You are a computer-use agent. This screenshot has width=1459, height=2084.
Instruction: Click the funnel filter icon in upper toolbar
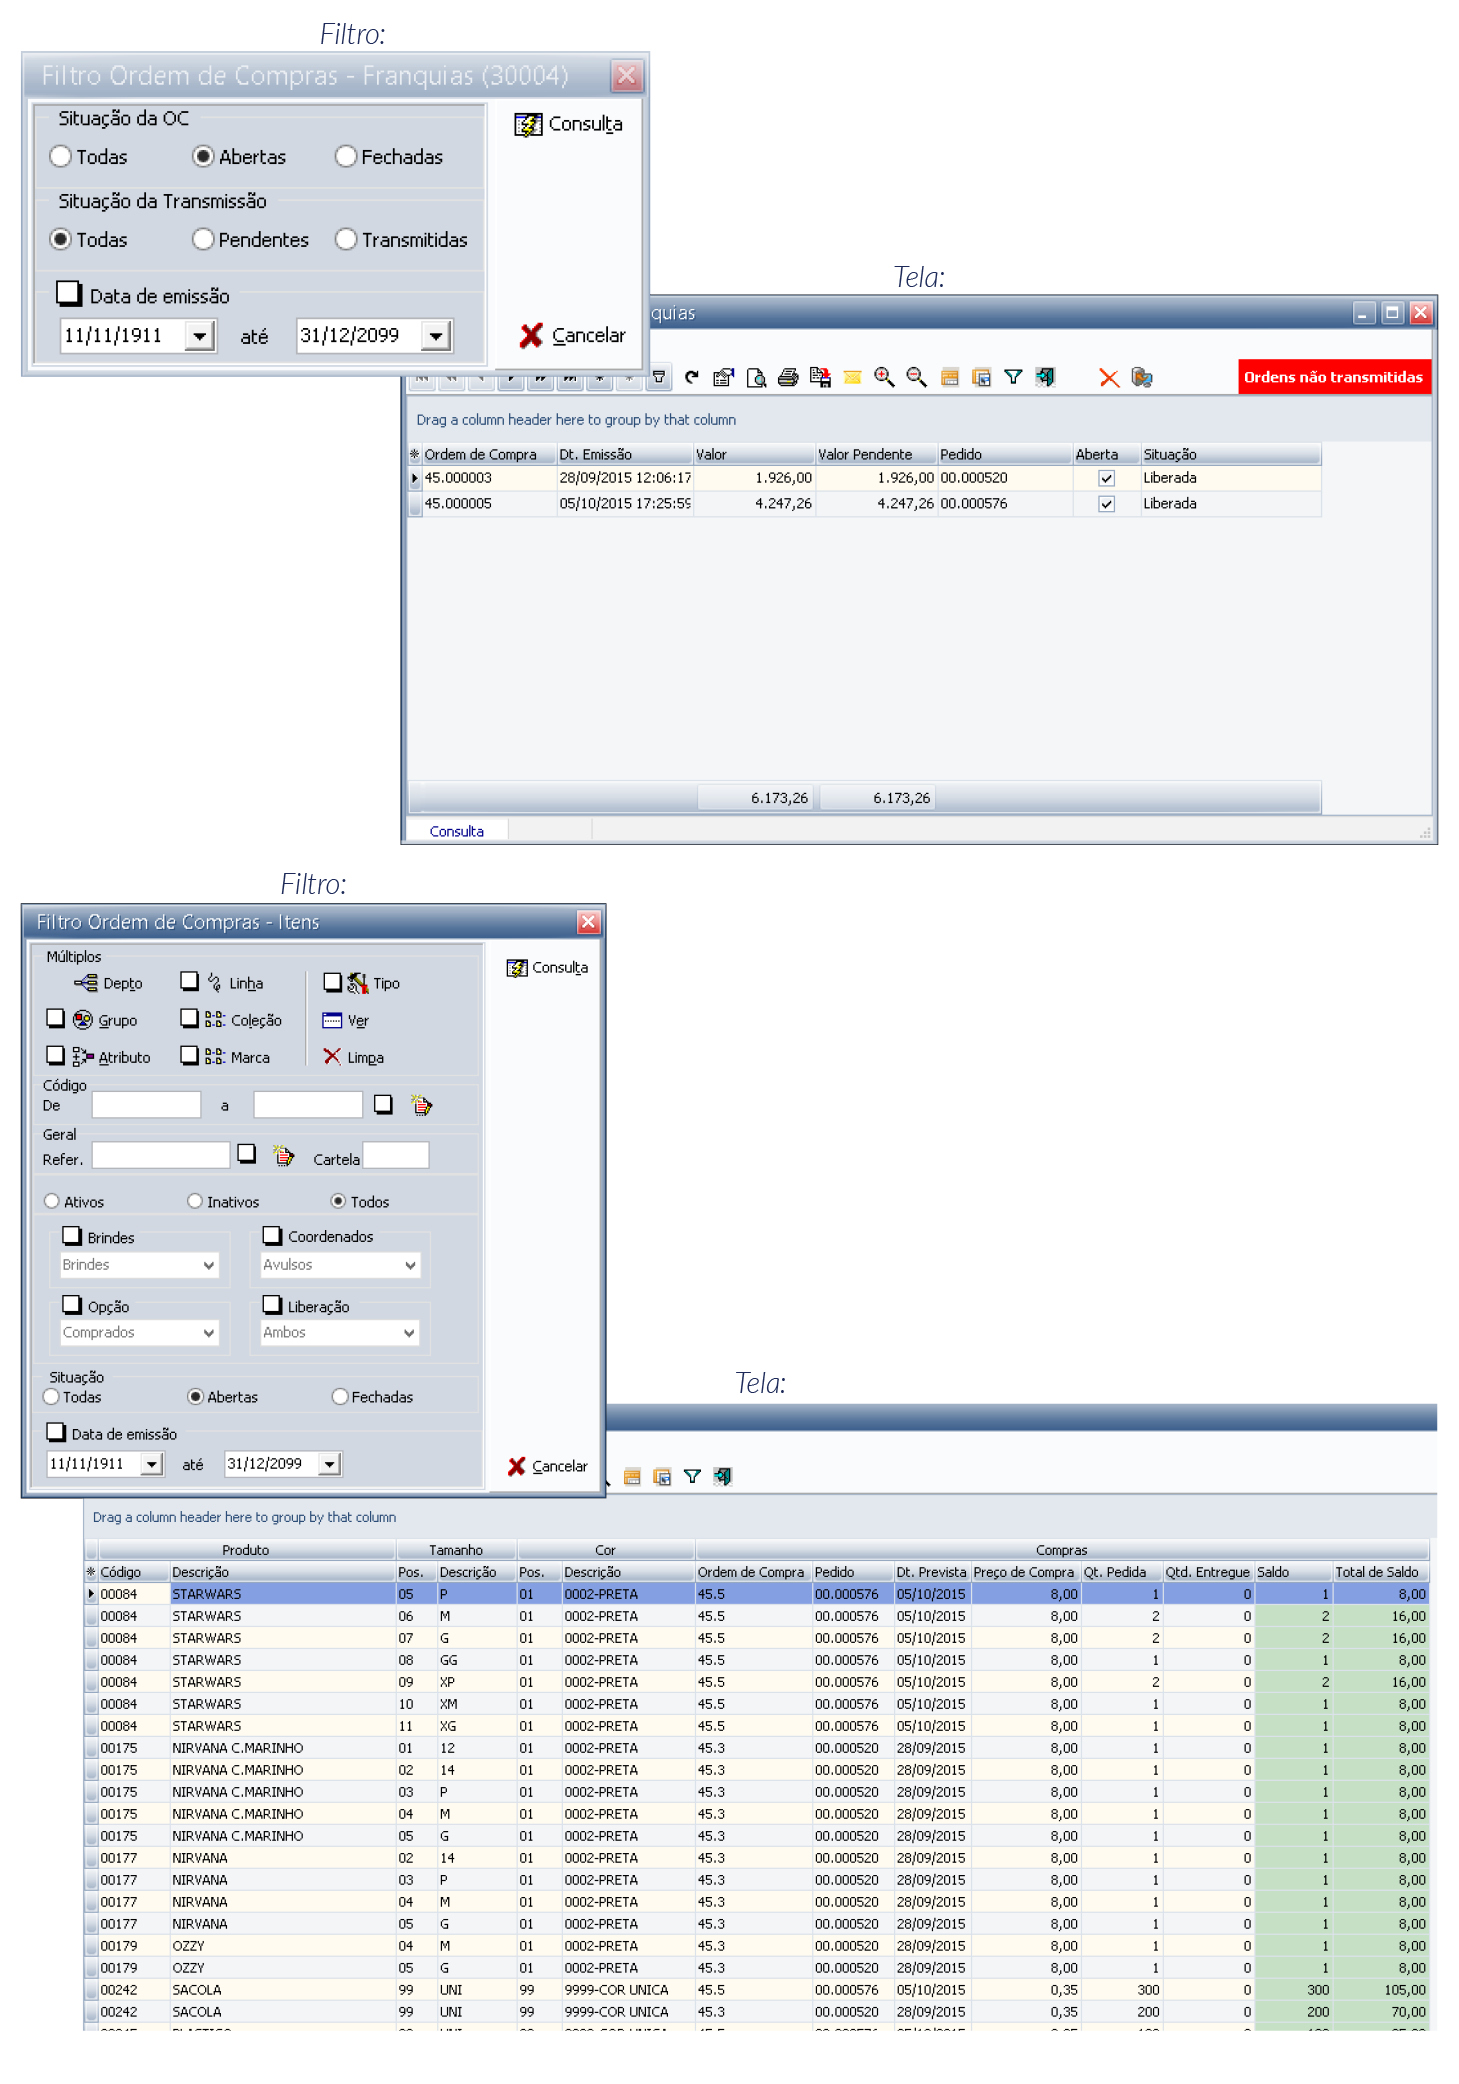(x=1013, y=377)
